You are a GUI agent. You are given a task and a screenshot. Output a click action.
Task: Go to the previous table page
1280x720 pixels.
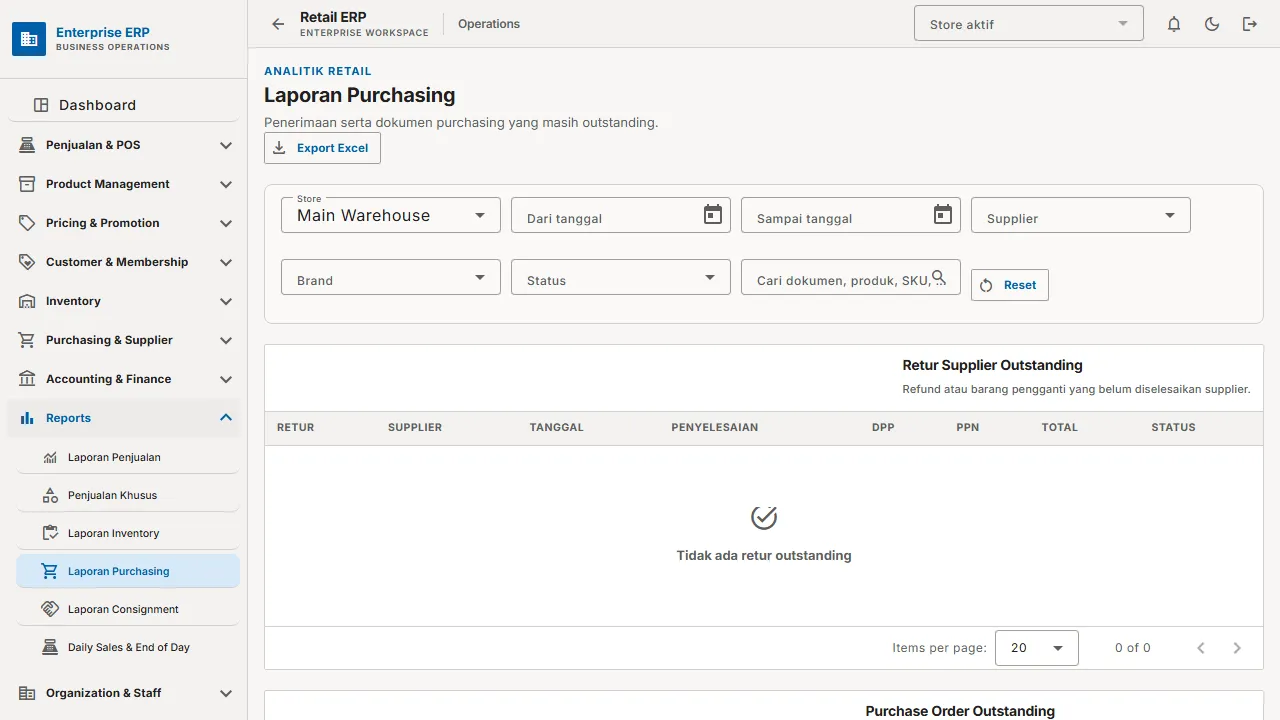pos(1201,648)
